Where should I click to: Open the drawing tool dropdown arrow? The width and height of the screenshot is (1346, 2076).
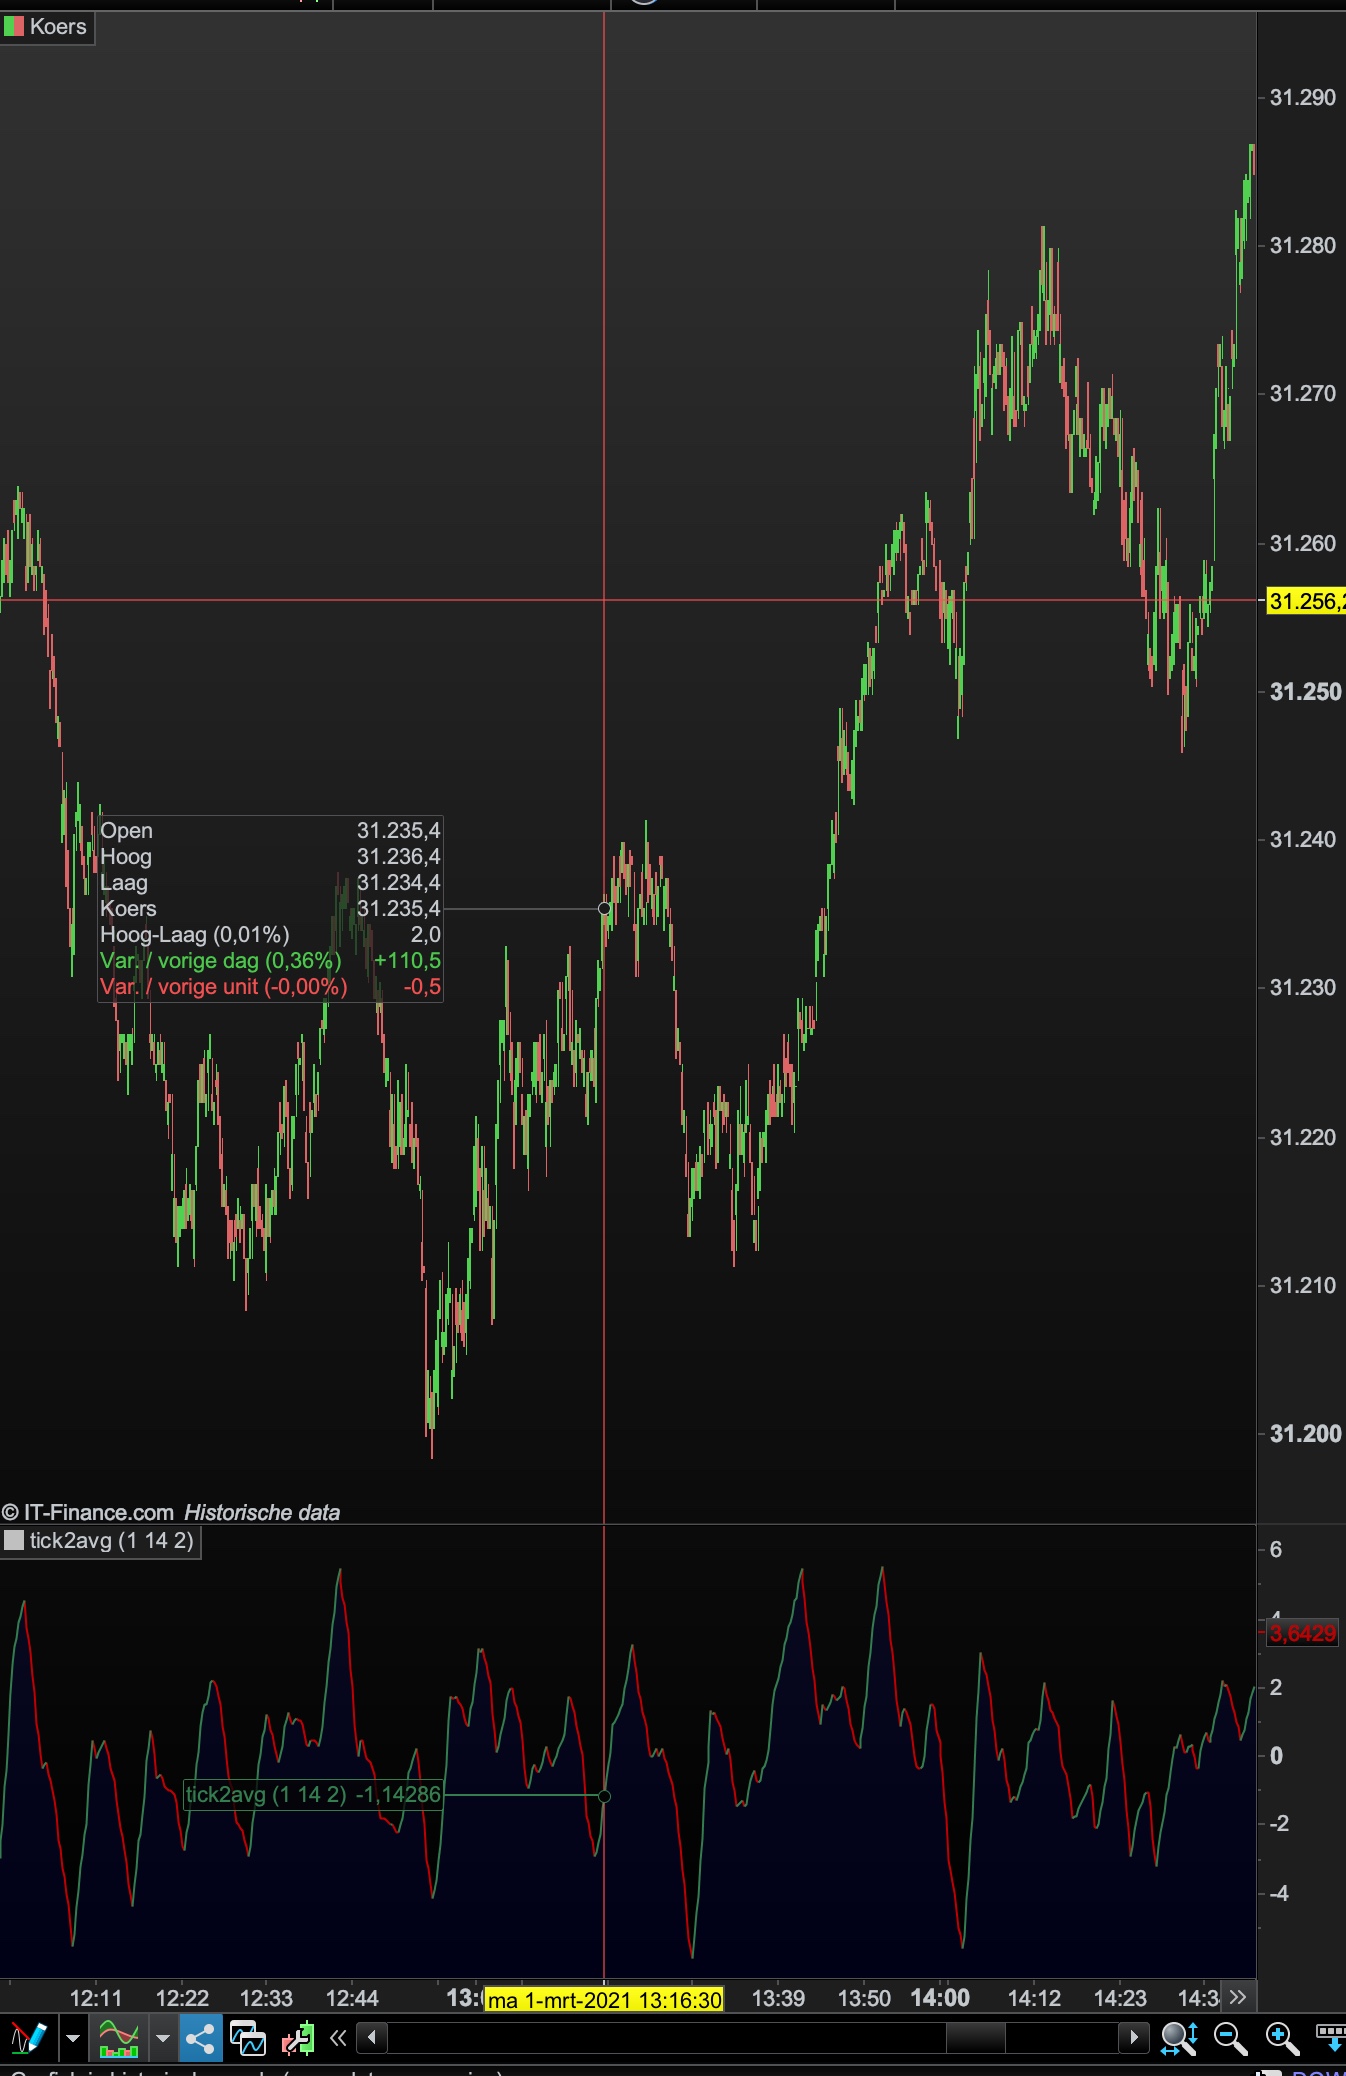[72, 2038]
